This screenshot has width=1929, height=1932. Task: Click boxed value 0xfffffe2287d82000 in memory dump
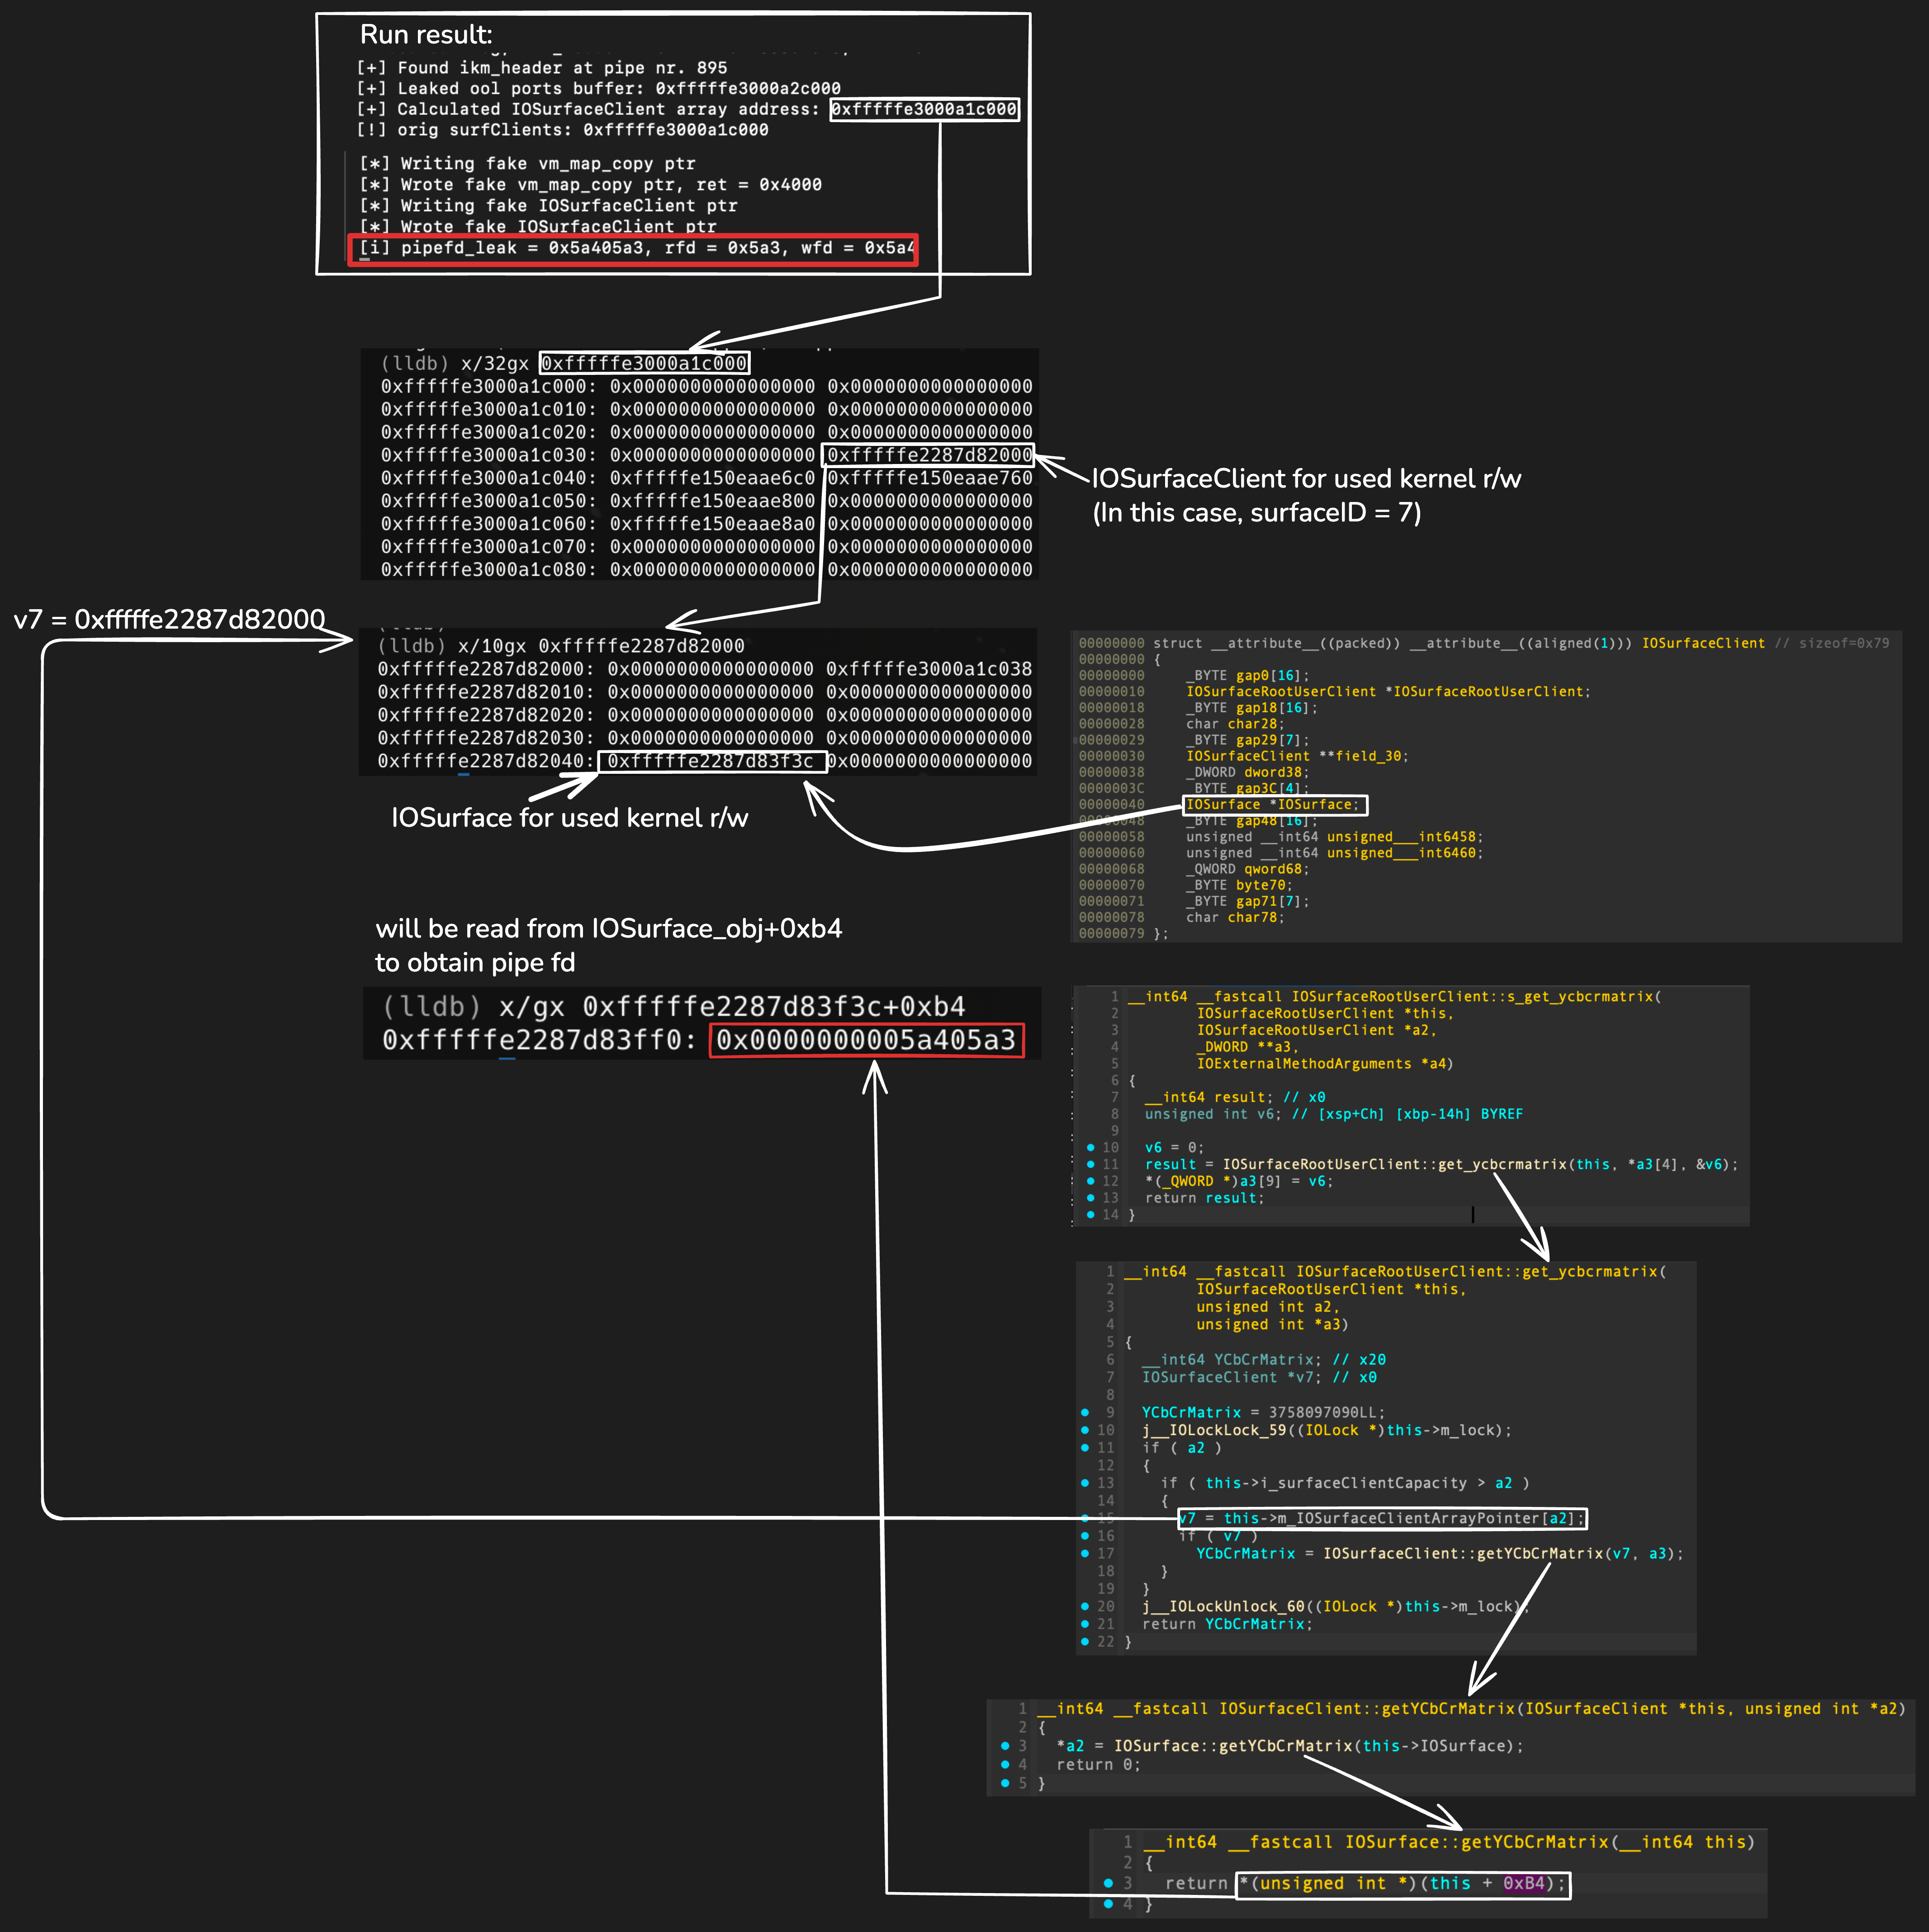(928, 455)
